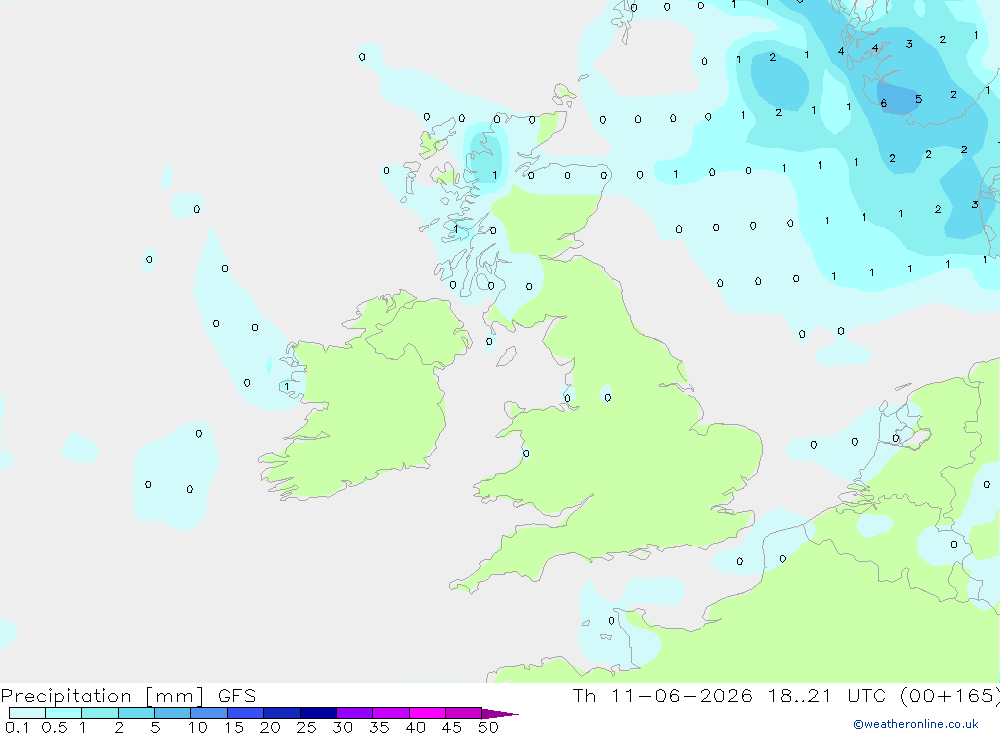Click the '(00+165)' forecast offset text
Image resolution: width=1000 pixels, height=733 pixels.
click(x=950, y=696)
